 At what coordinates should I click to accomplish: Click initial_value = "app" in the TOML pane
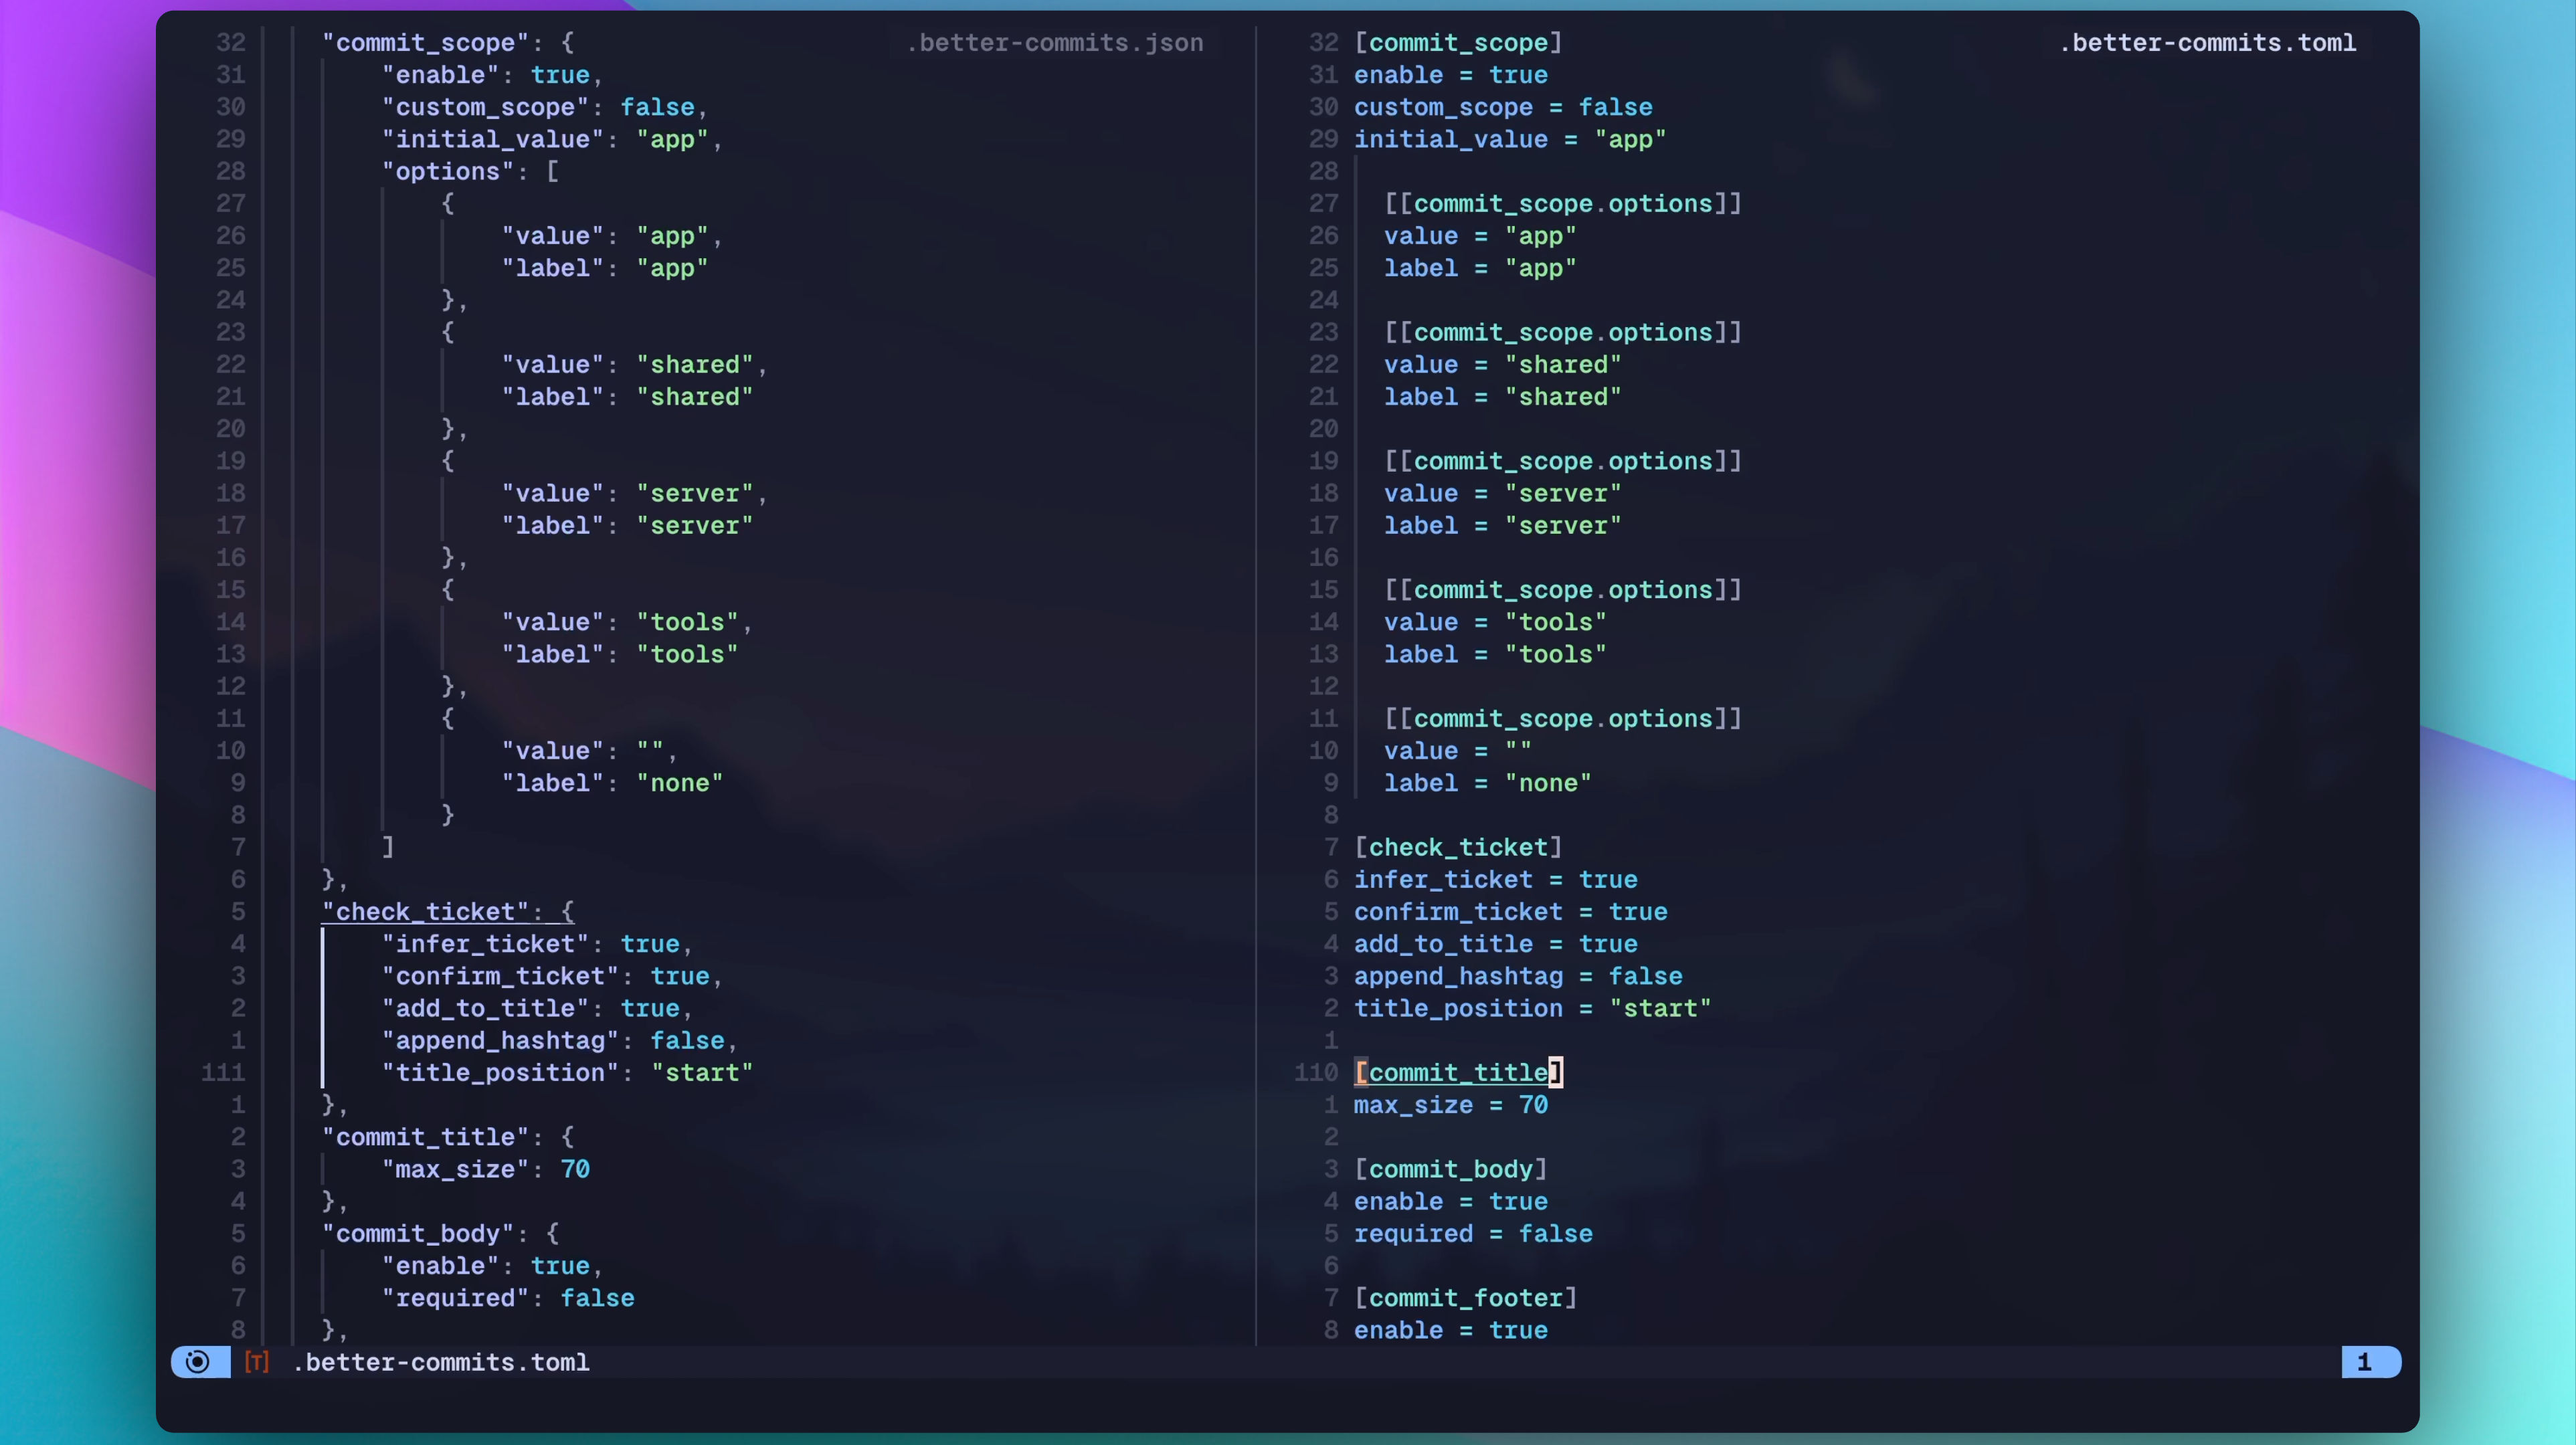coord(1510,139)
